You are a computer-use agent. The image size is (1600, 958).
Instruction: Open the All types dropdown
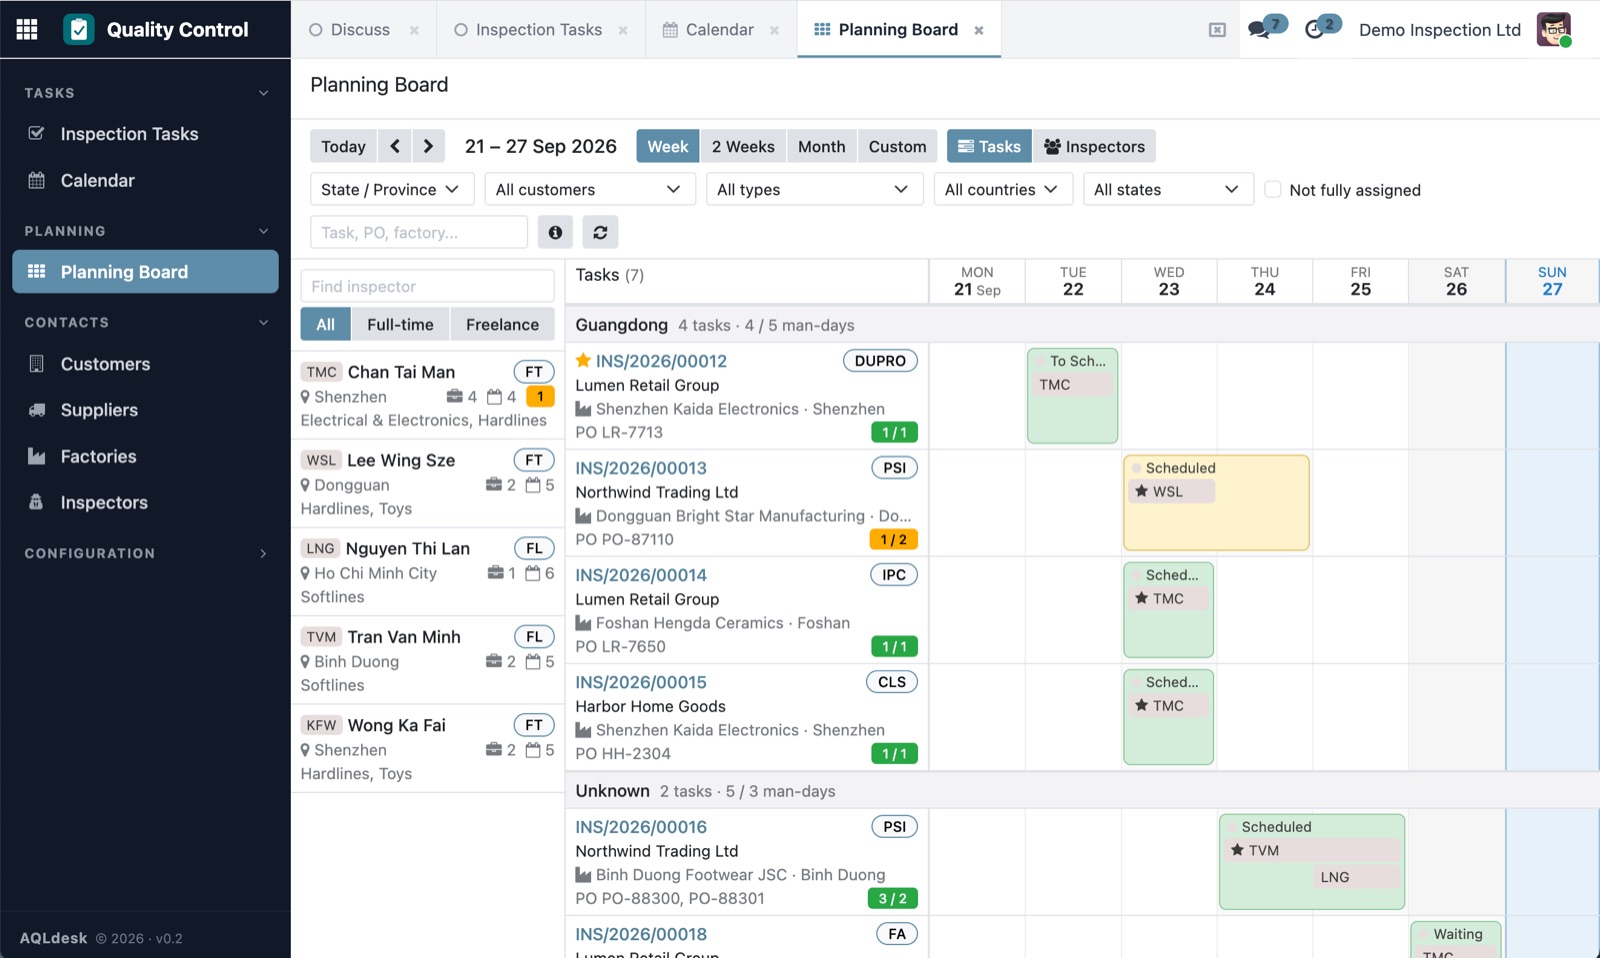pos(814,189)
